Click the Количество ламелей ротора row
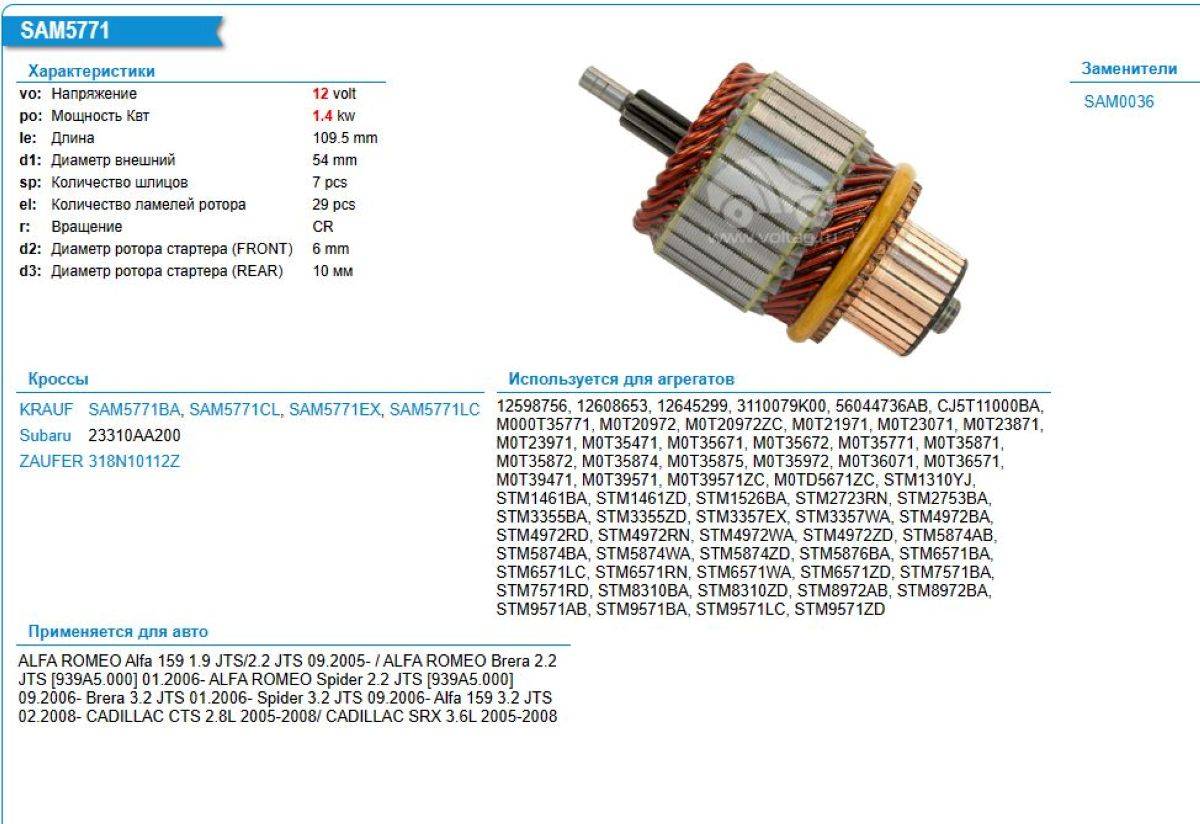The height and width of the screenshot is (824, 1200). 148,204
